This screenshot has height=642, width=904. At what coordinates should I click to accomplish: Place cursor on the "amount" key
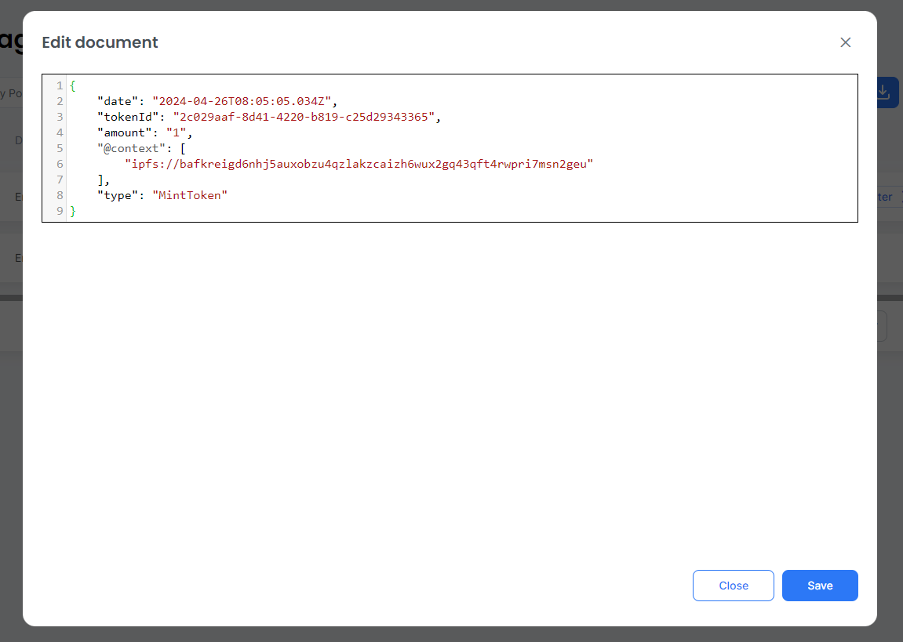tap(126, 132)
